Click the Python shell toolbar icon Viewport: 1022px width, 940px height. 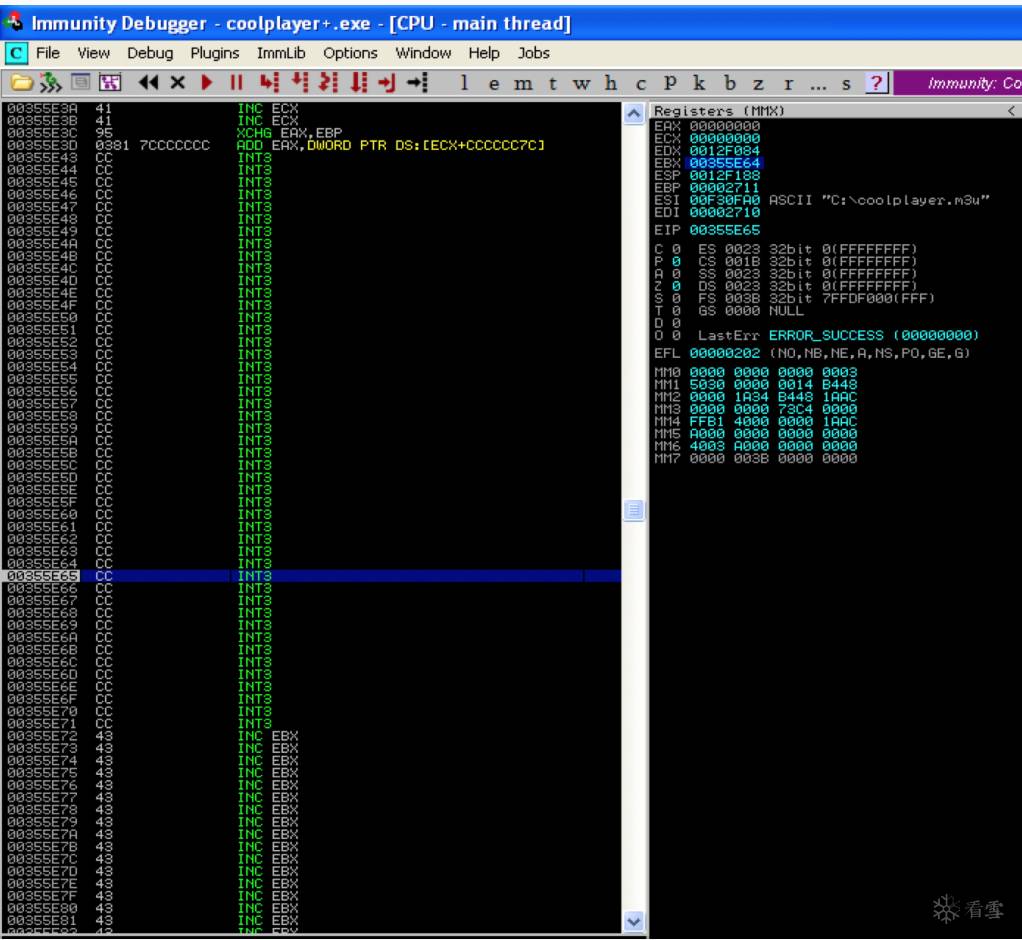(x=50, y=83)
